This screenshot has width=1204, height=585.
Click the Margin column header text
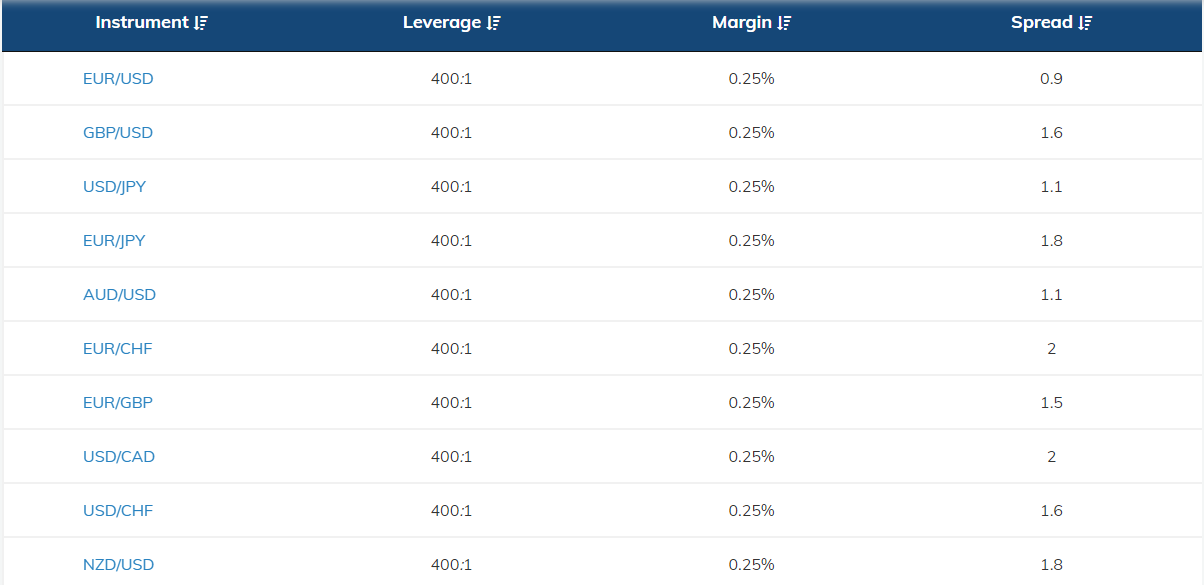pos(741,22)
